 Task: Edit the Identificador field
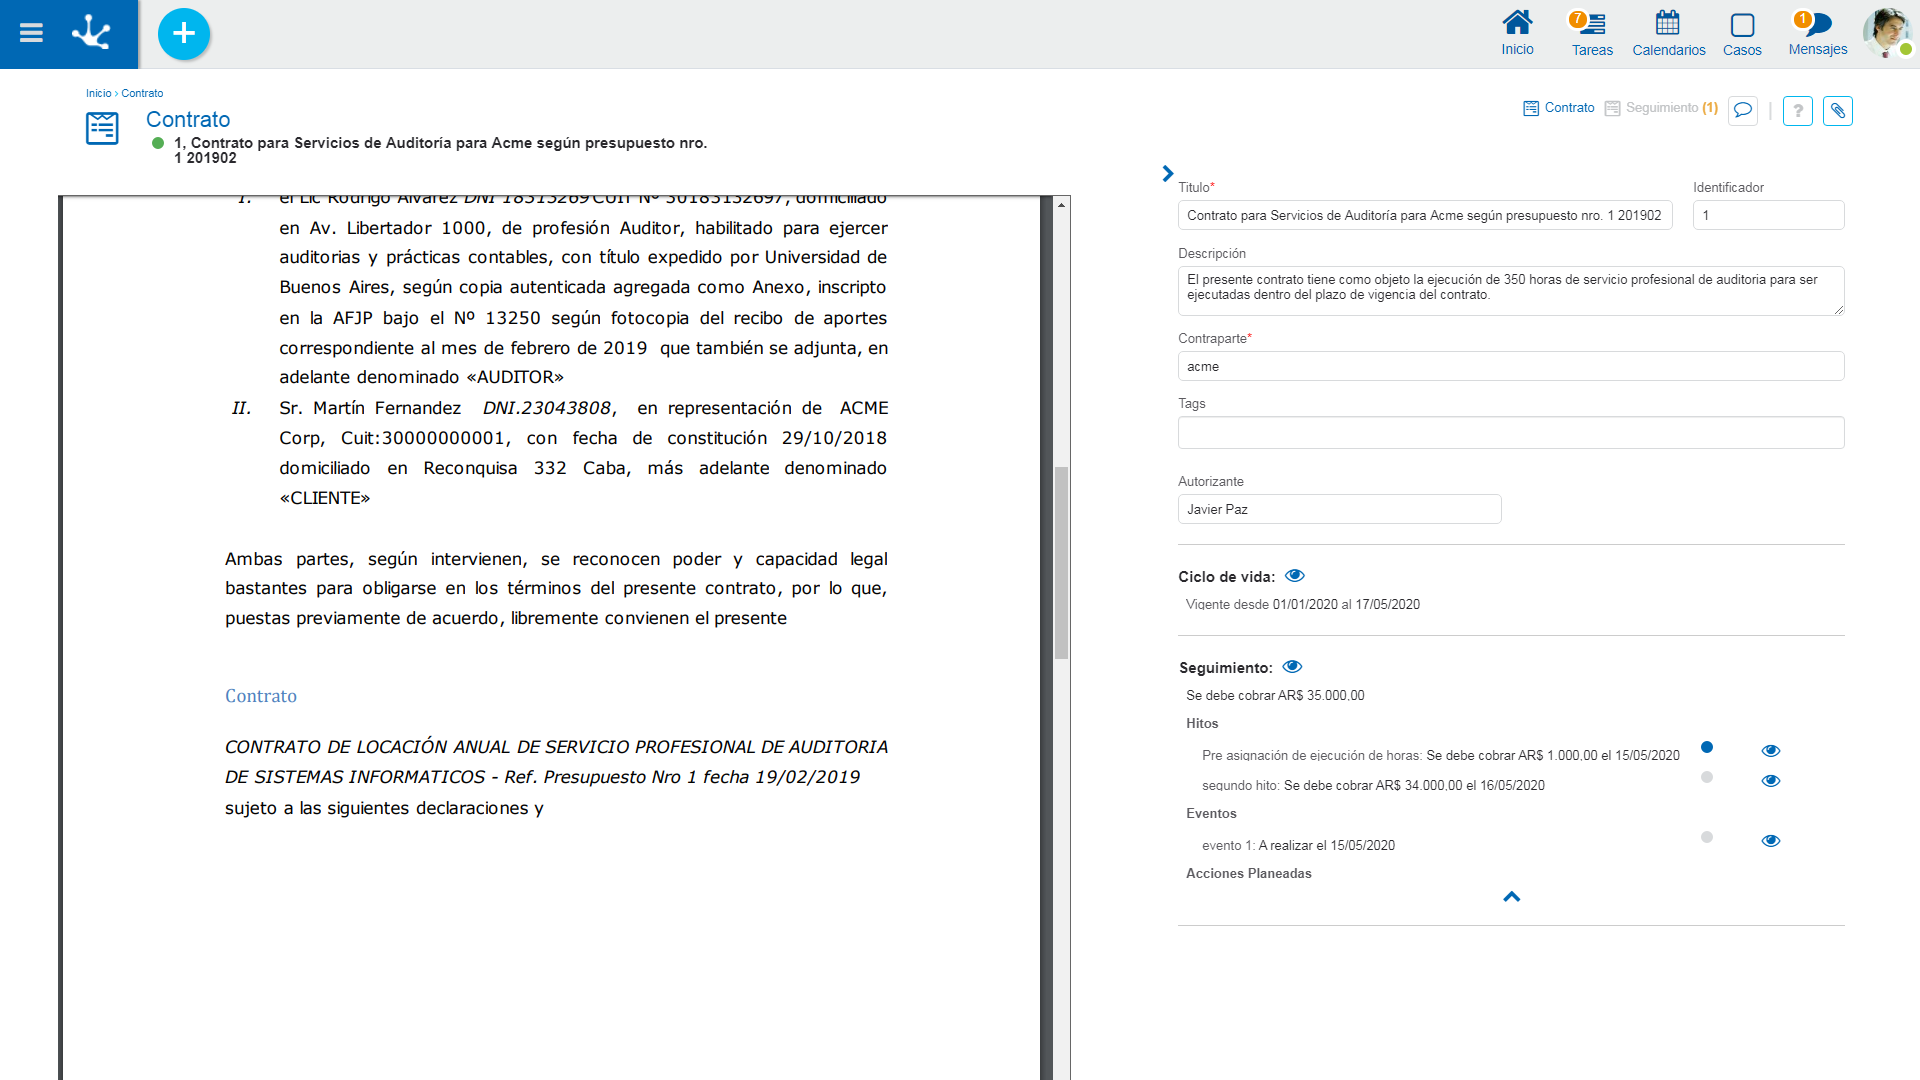1768,215
